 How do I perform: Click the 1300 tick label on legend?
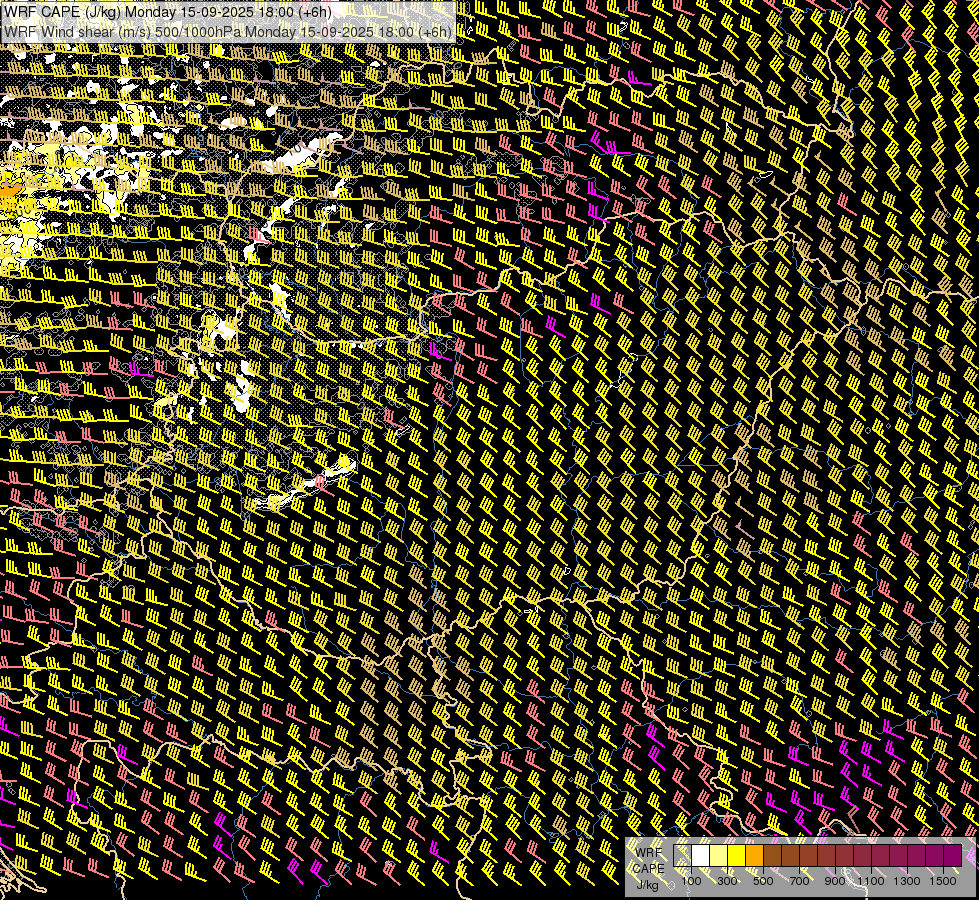coord(907,881)
